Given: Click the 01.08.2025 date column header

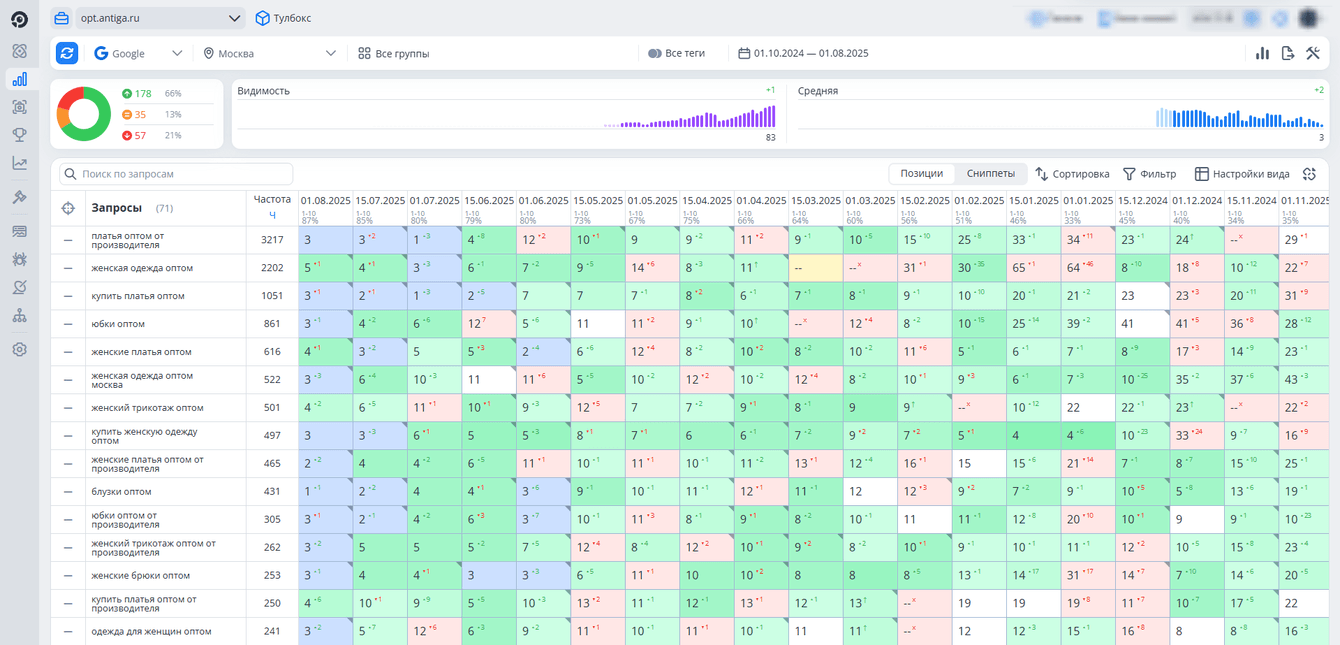Looking at the screenshot, I should tap(326, 200).
